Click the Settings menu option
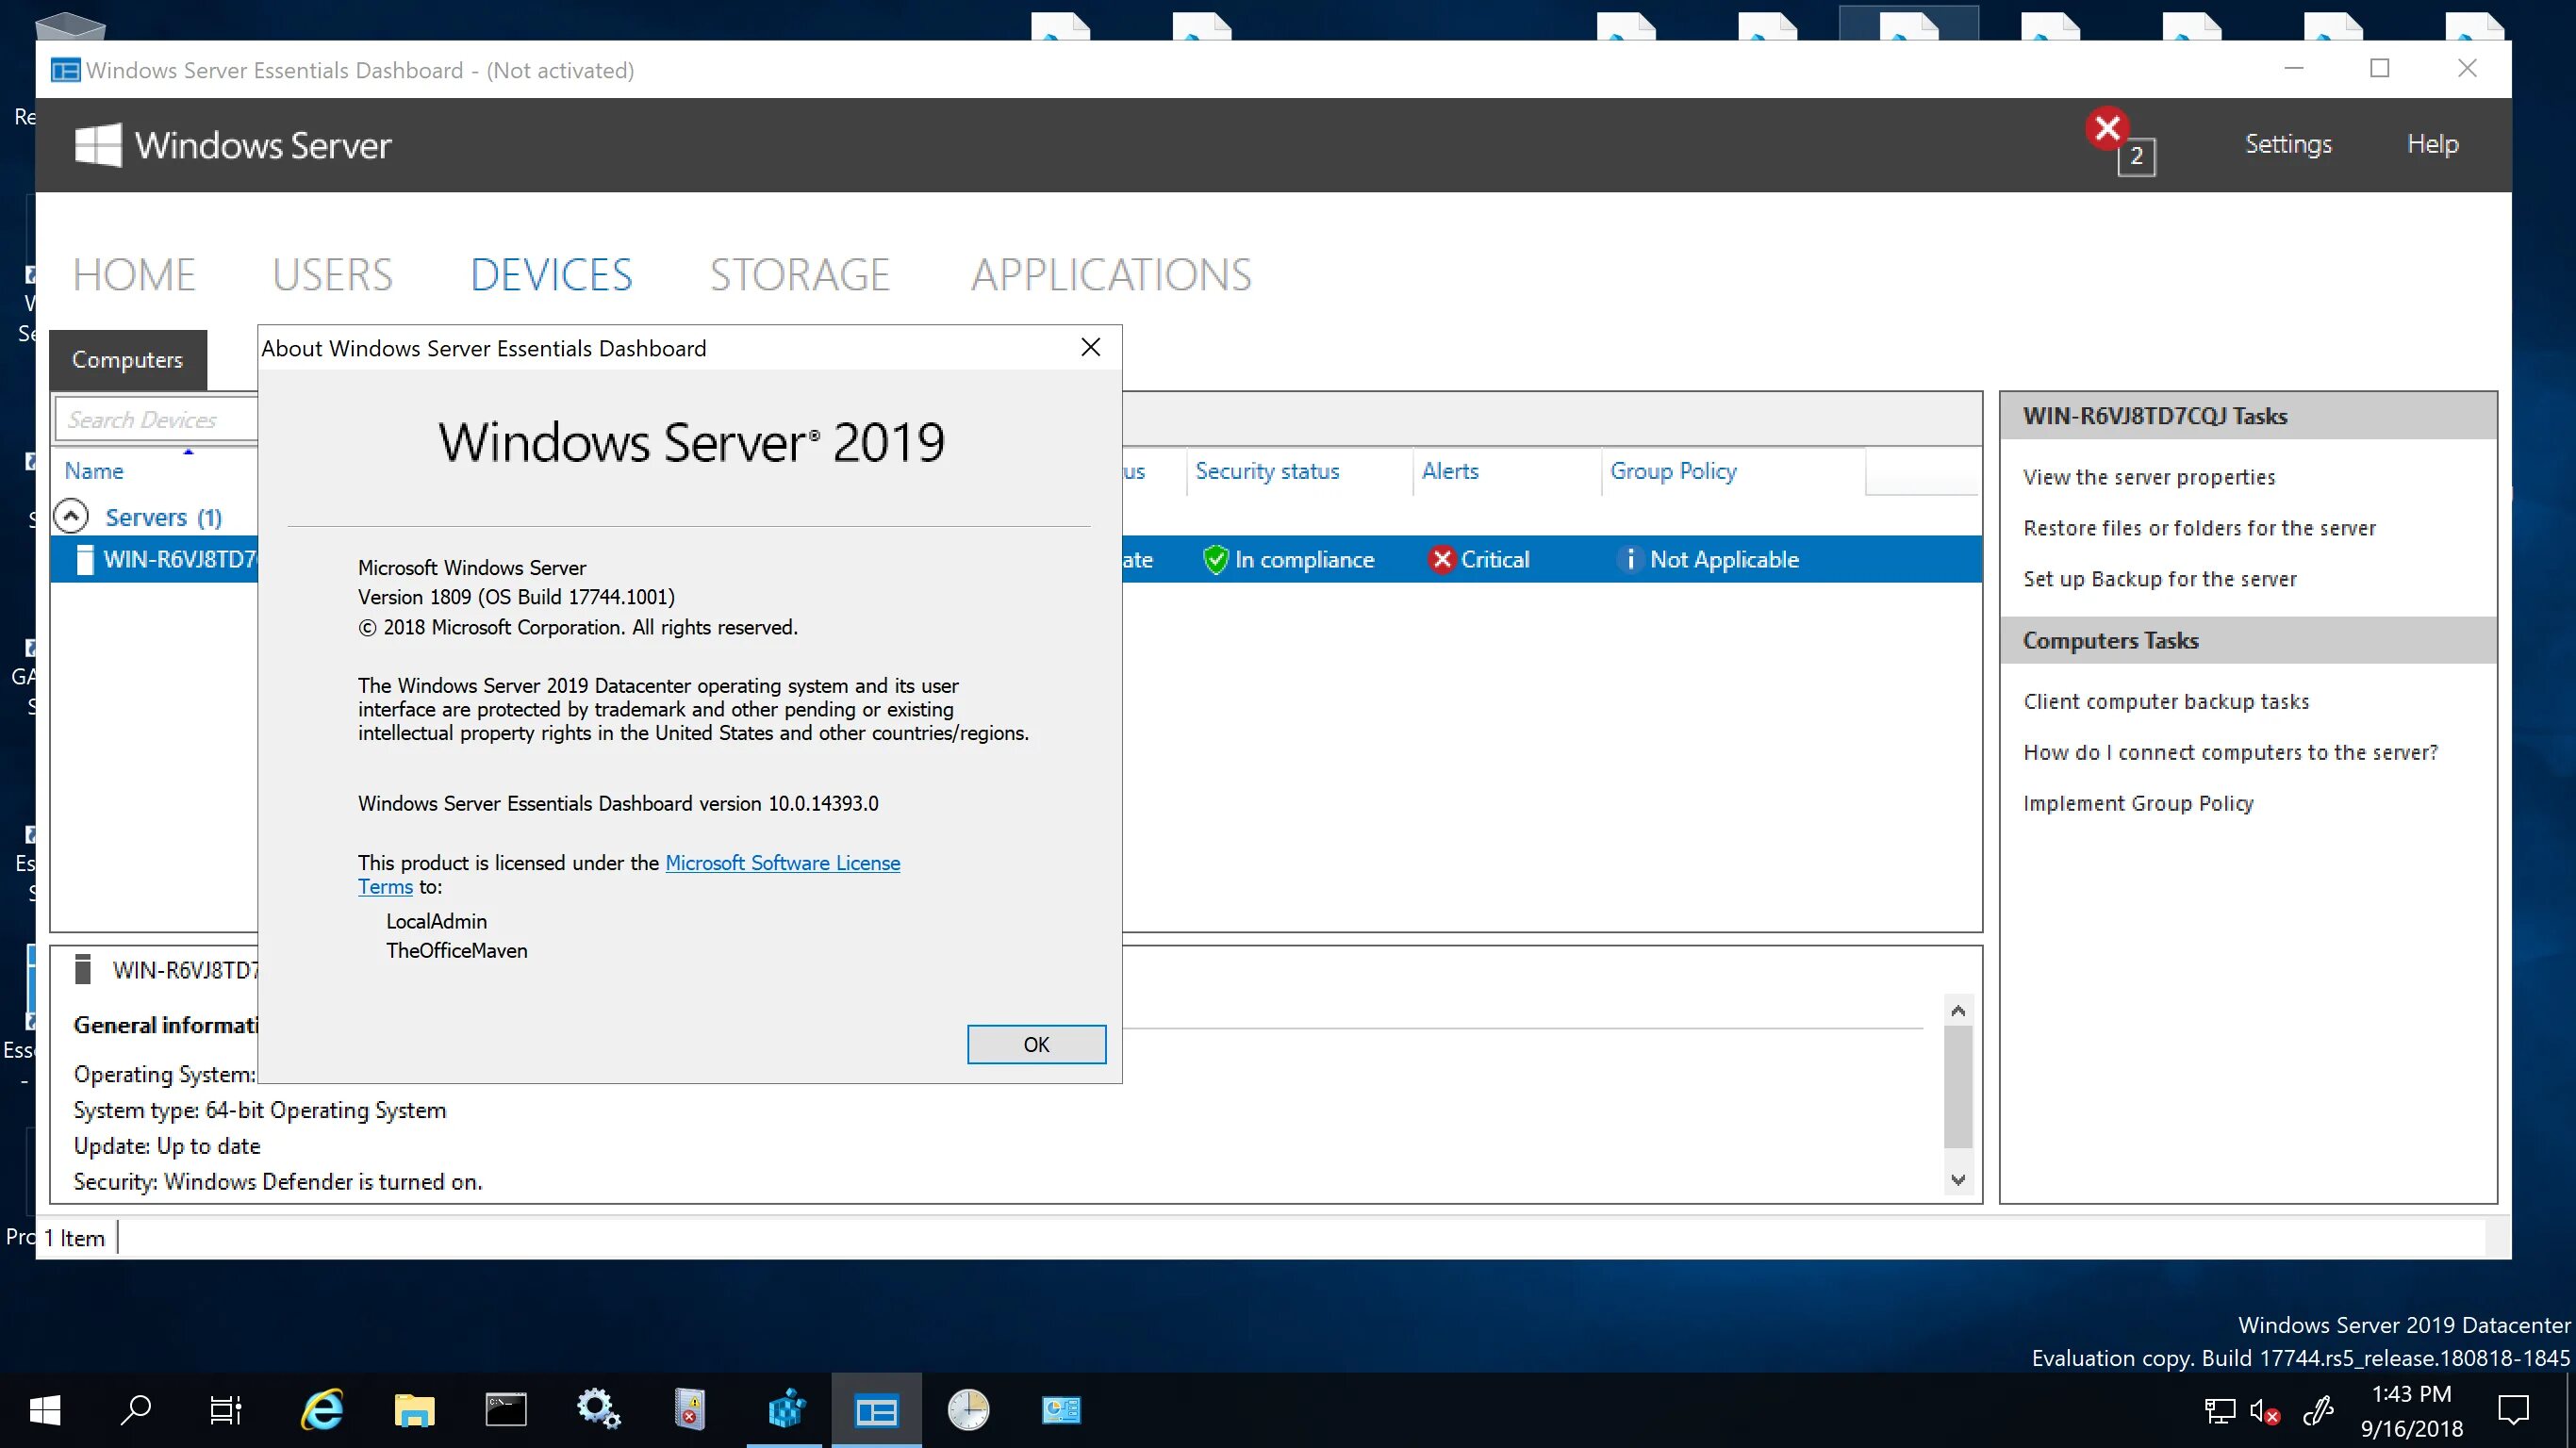Viewport: 2576px width, 1448px height. [2286, 143]
